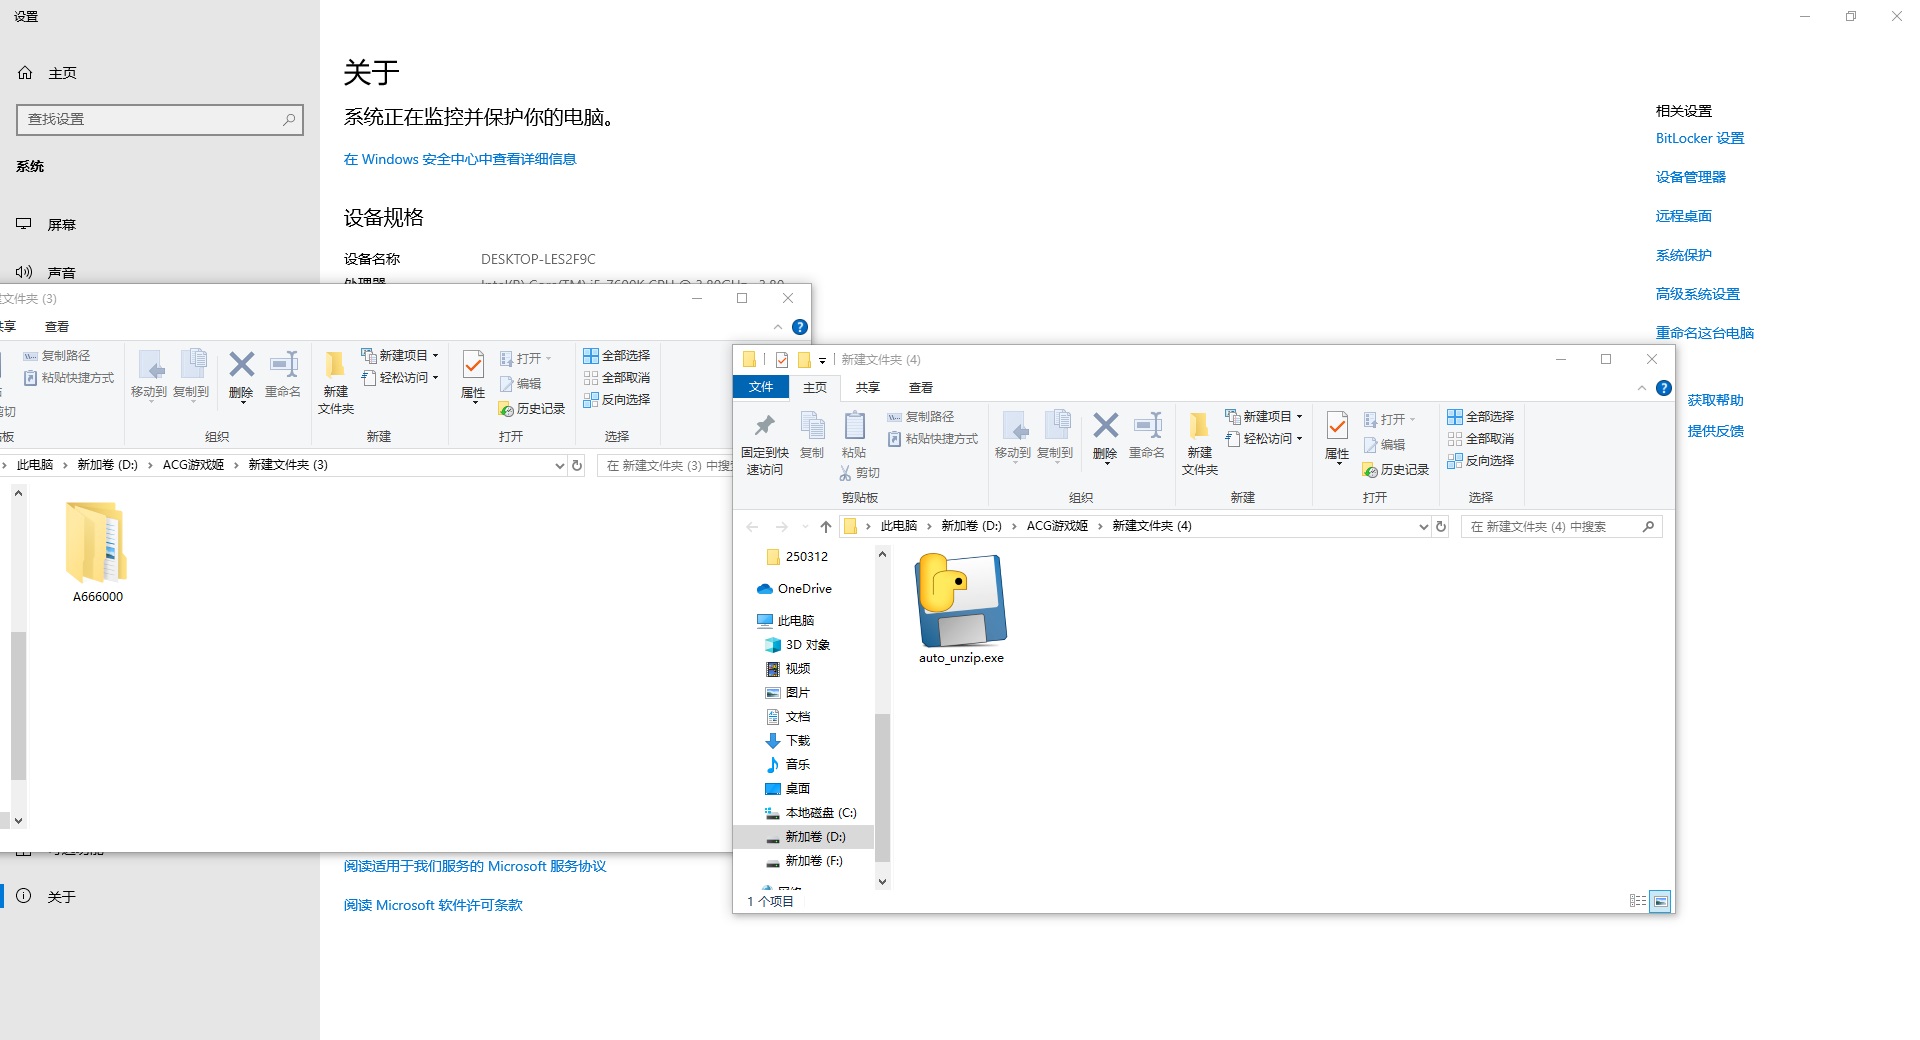
Task: Click the 新建文件夹 icon in right window ribbon
Action: (1199, 428)
